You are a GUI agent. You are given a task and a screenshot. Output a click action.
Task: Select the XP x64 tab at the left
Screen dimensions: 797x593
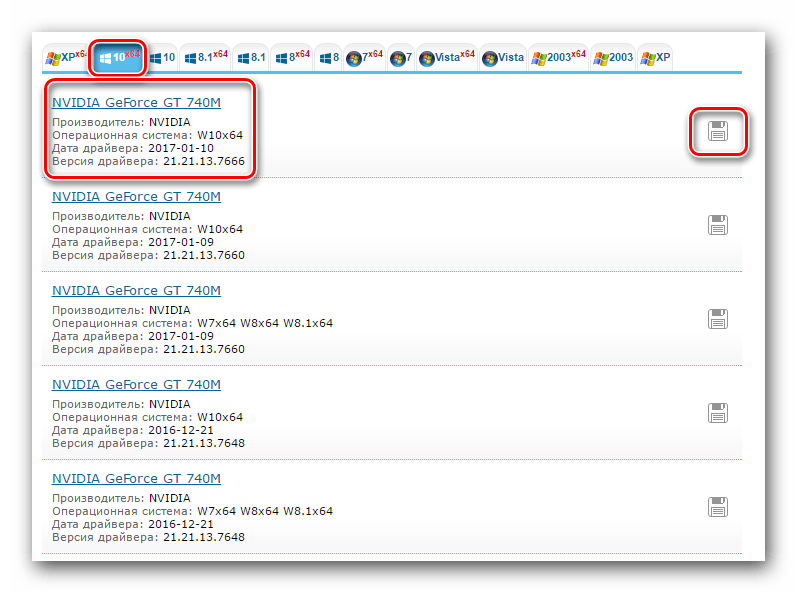click(65, 57)
